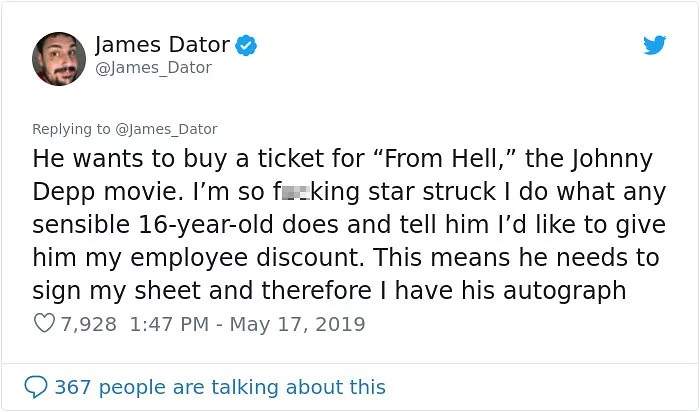The height and width of the screenshot is (412, 700).
Task: Click the blurred censored word in tweet
Action: coord(296,192)
